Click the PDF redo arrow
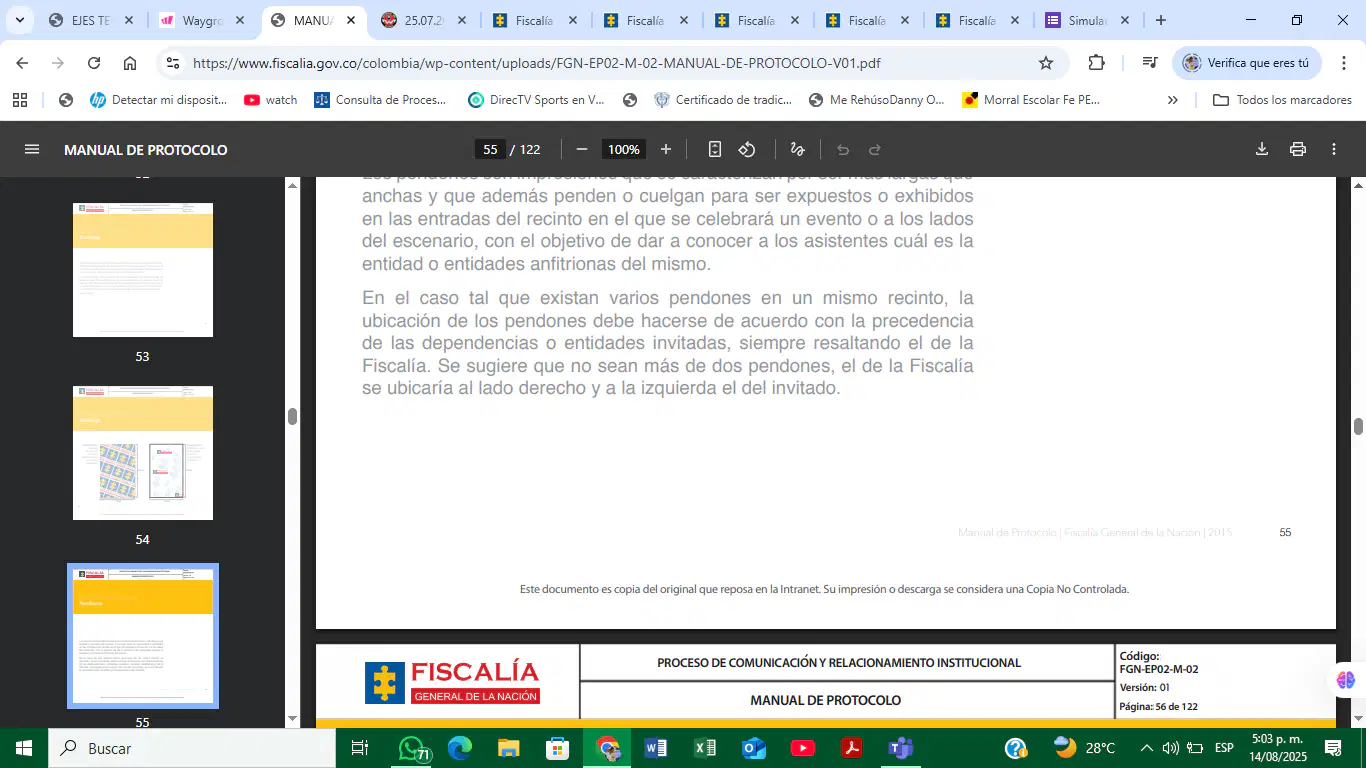The image size is (1366, 768). click(875, 150)
